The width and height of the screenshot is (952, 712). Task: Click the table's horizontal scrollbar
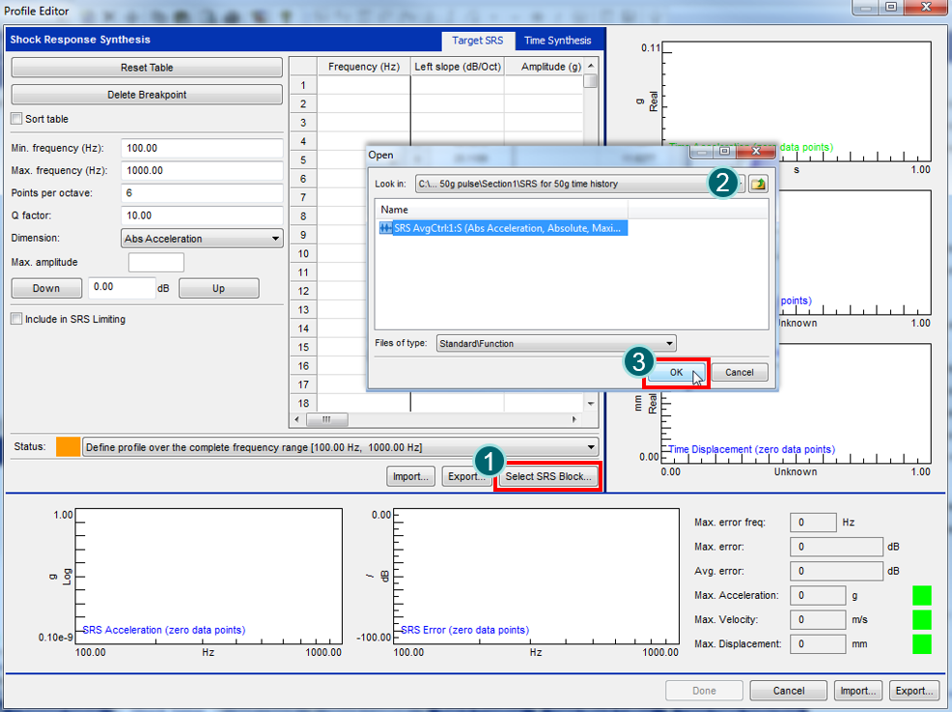pyautogui.click(x=440, y=420)
